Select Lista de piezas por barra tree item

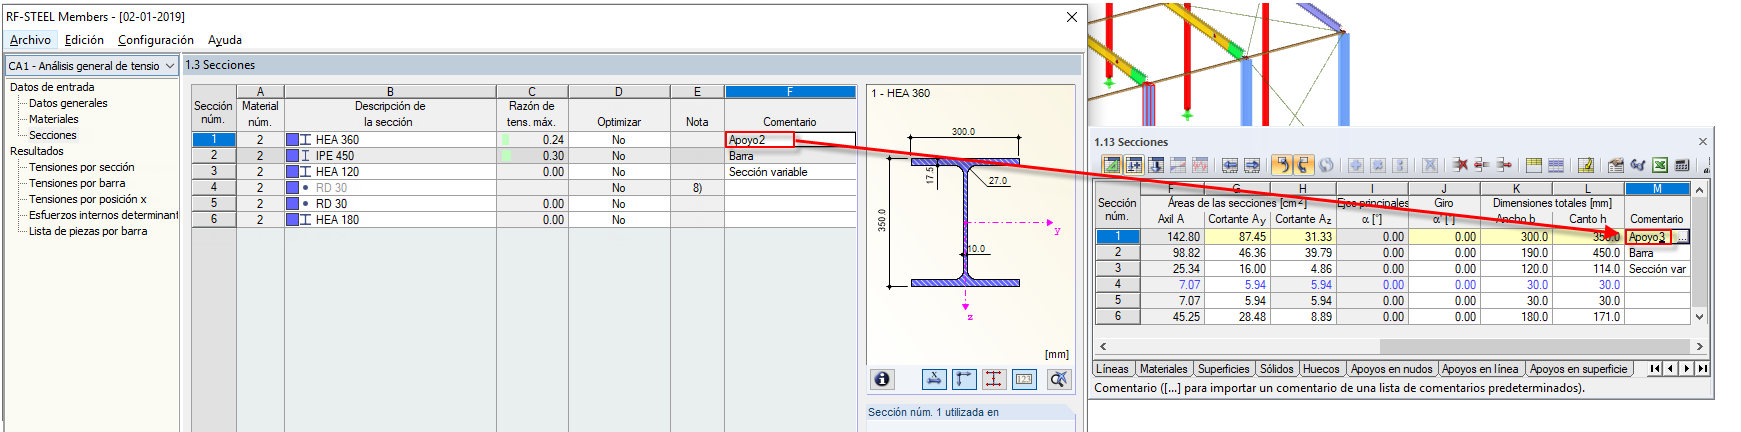[88, 231]
